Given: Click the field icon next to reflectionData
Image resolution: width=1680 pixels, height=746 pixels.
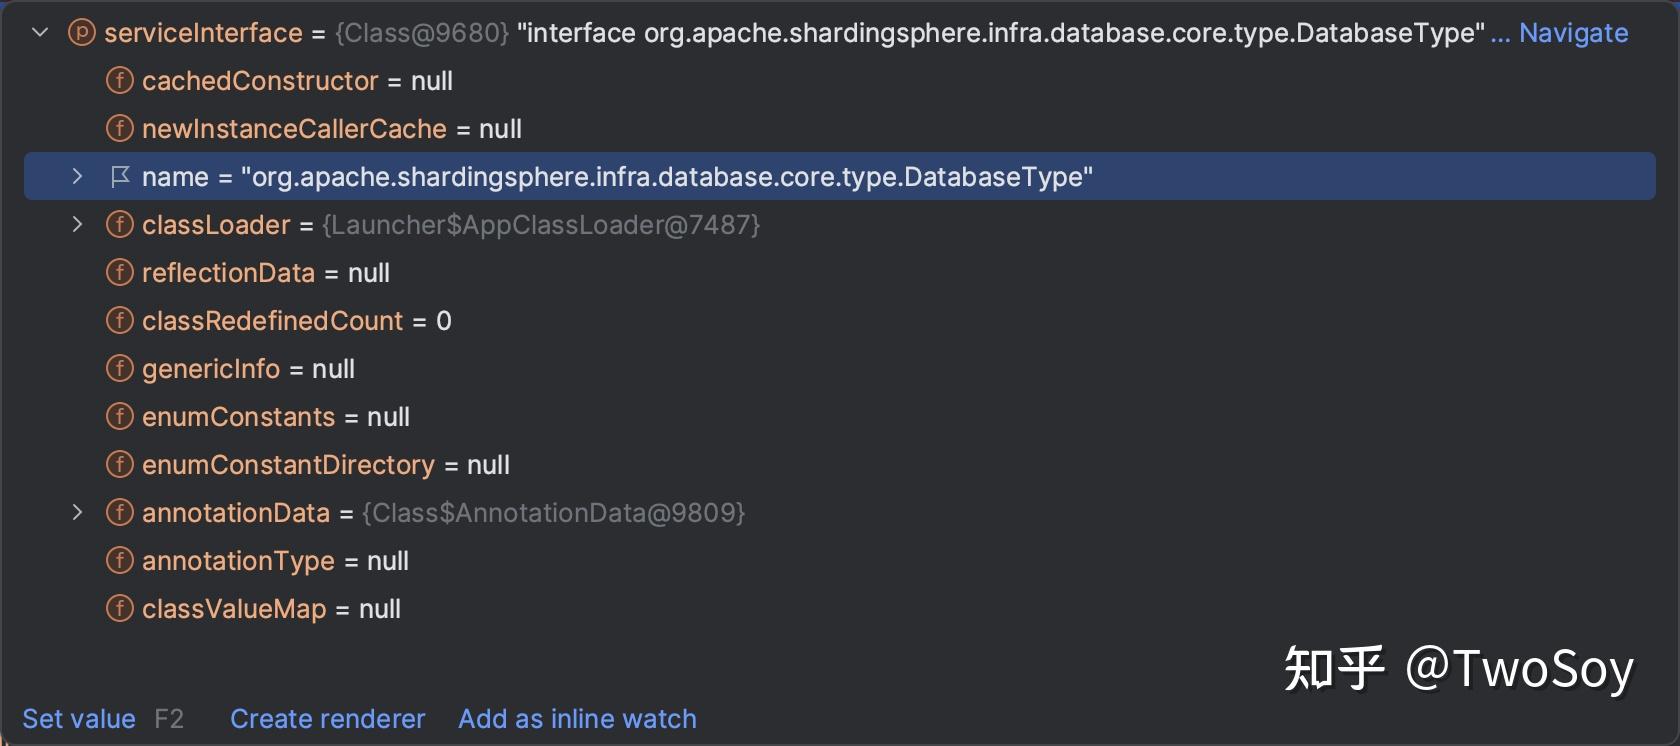Looking at the screenshot, I should [119, 272].
